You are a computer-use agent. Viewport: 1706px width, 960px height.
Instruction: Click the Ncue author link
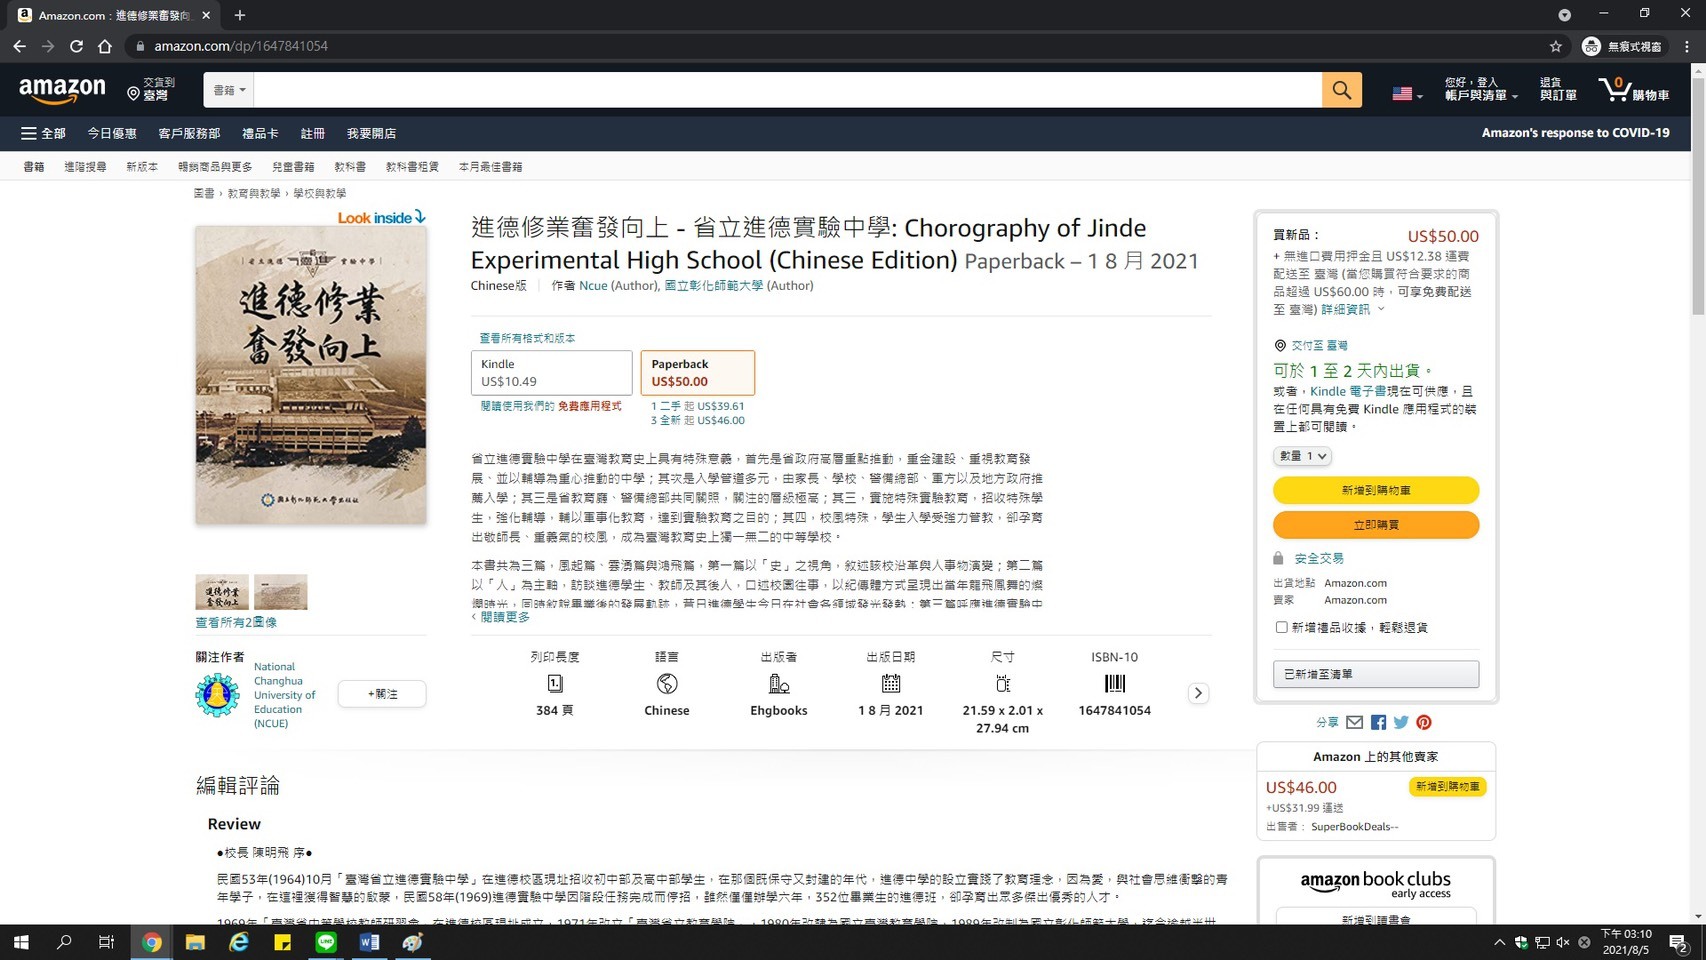[593, 285]
